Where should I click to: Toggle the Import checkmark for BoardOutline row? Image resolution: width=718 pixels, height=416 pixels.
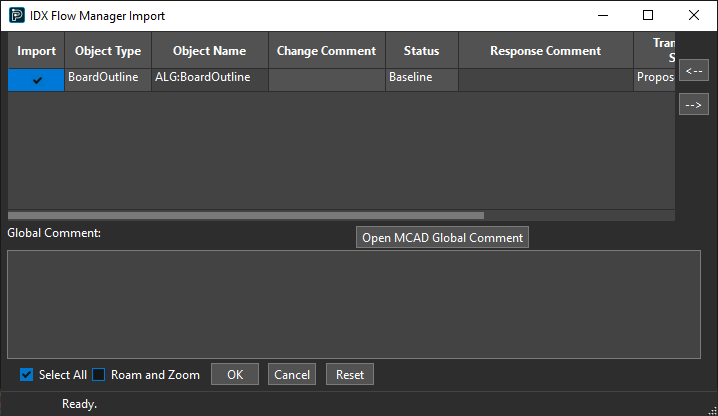pos(36,80)
